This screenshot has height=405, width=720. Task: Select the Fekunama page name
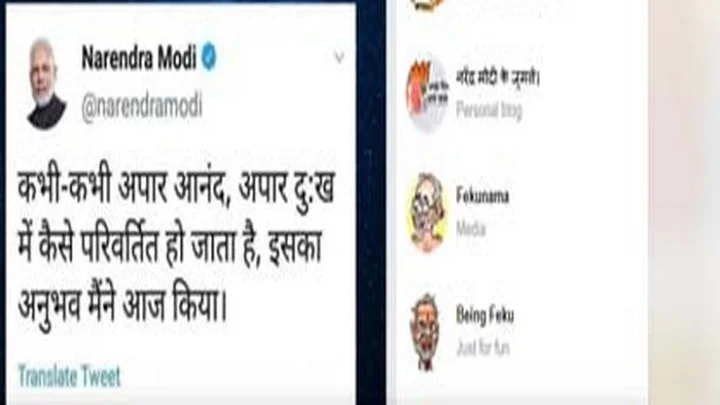(x=482, y=196)
